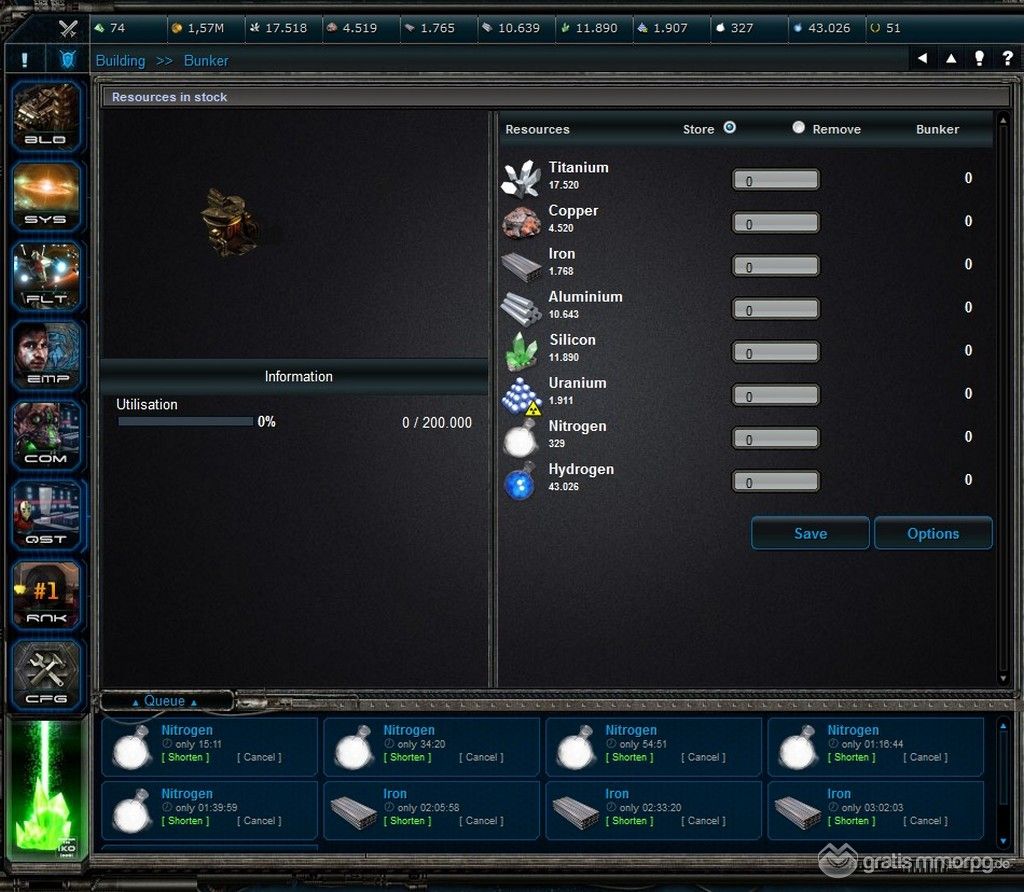The height and width of the screenshot is (892, 1024).
Task: Click the left arrow navigation icon
Action: point(922,59)
